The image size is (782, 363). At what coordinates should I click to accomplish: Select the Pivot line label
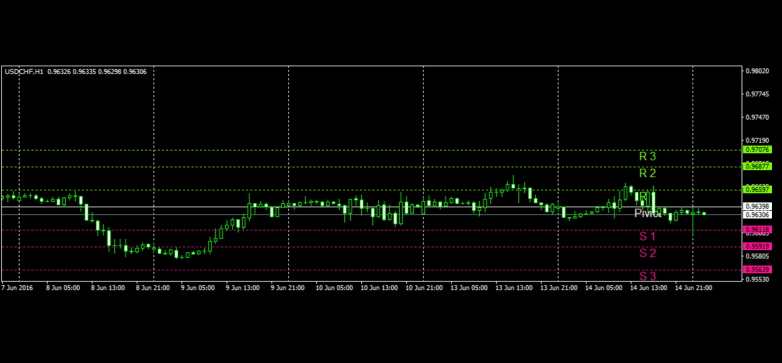click(x=648, y=213)
